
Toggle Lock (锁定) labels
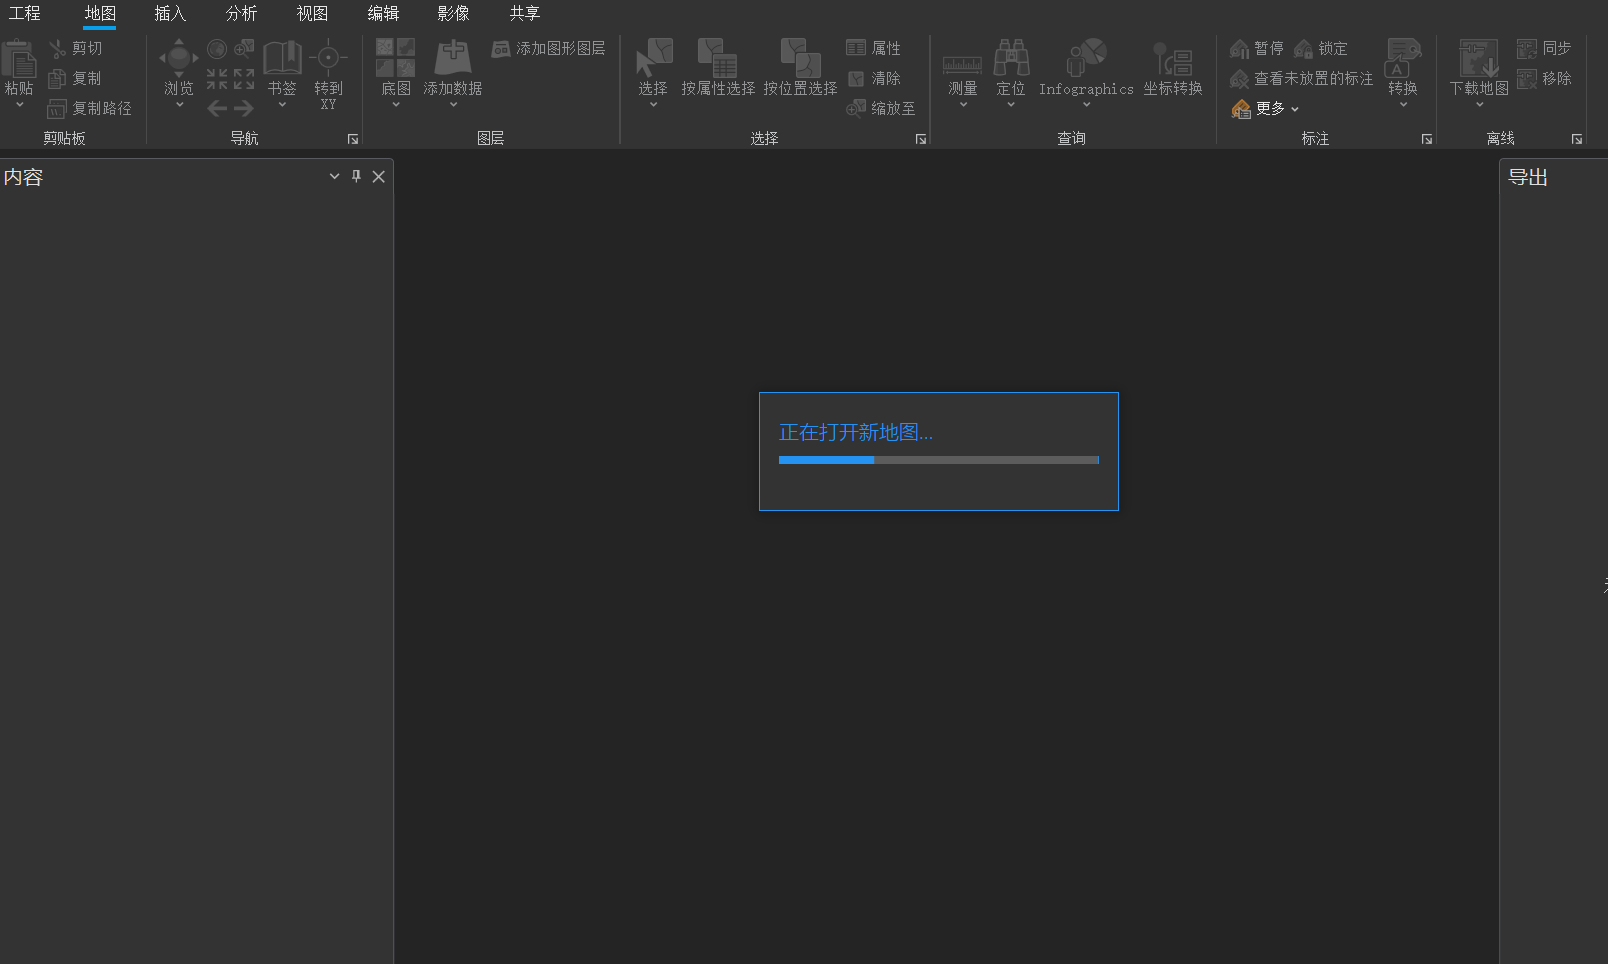pyautogui.click(x=1320, y=48)
